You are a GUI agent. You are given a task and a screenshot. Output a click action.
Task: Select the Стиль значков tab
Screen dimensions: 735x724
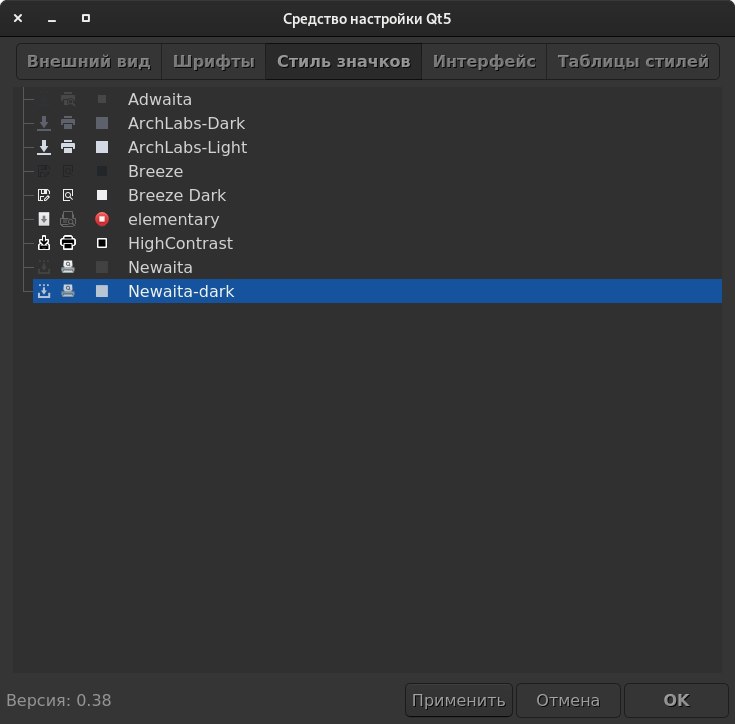(344, 61)
